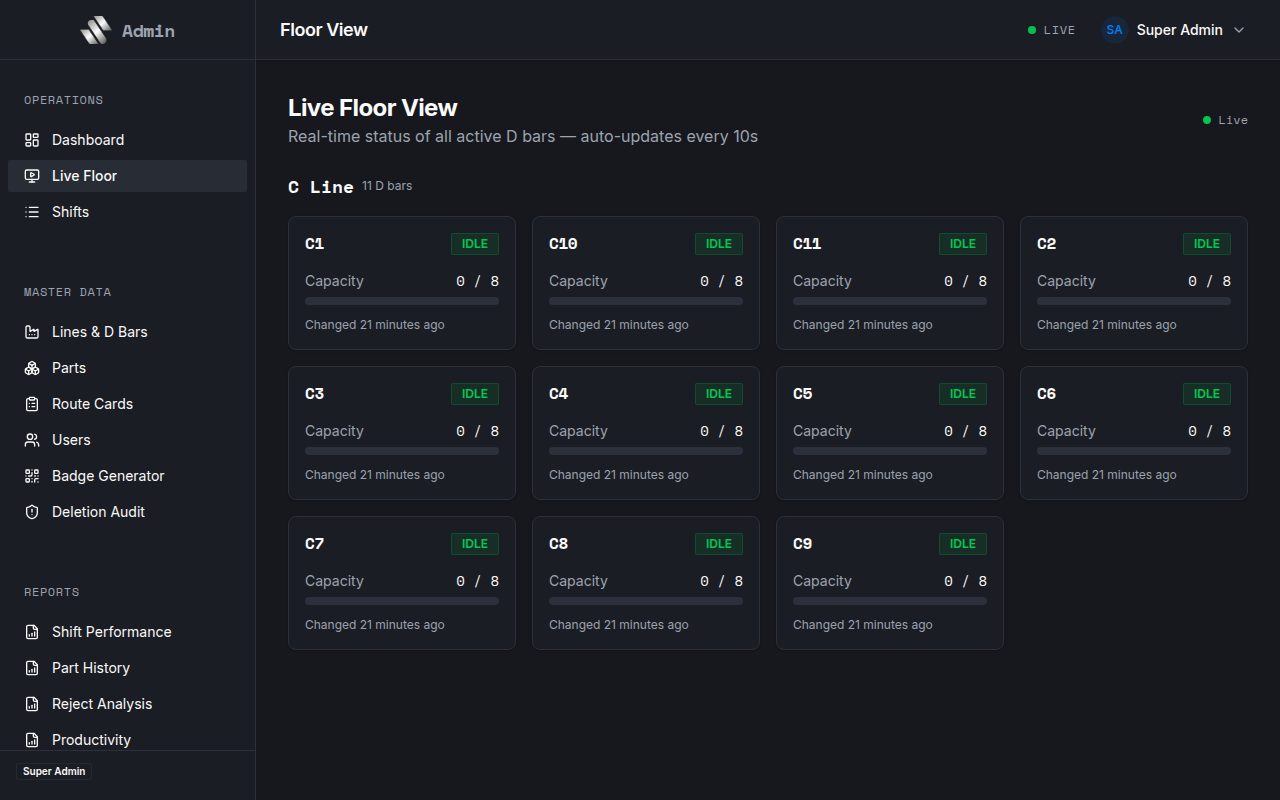Open the C10 D bar card

coord(646,283)
